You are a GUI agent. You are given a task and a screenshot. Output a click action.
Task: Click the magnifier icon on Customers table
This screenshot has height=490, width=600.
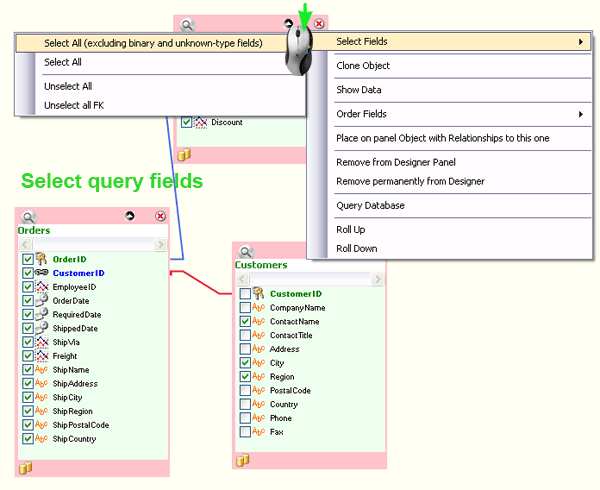tap(246, 252)
